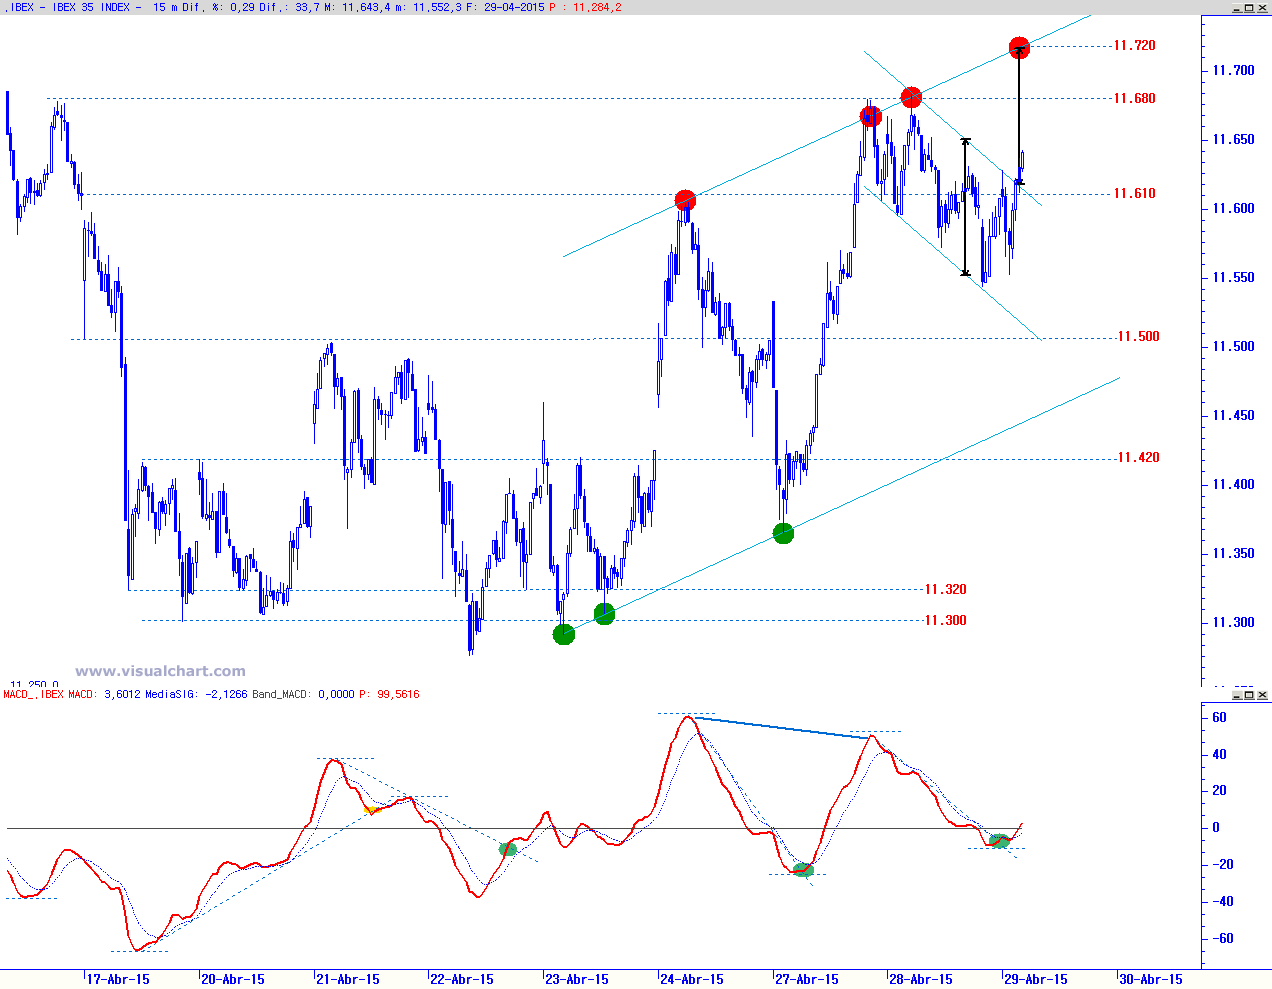The height and width of the screenshot is (989, 1272).
Task: Minimize the MACD indicator pane
Action: pos(1236,694)
